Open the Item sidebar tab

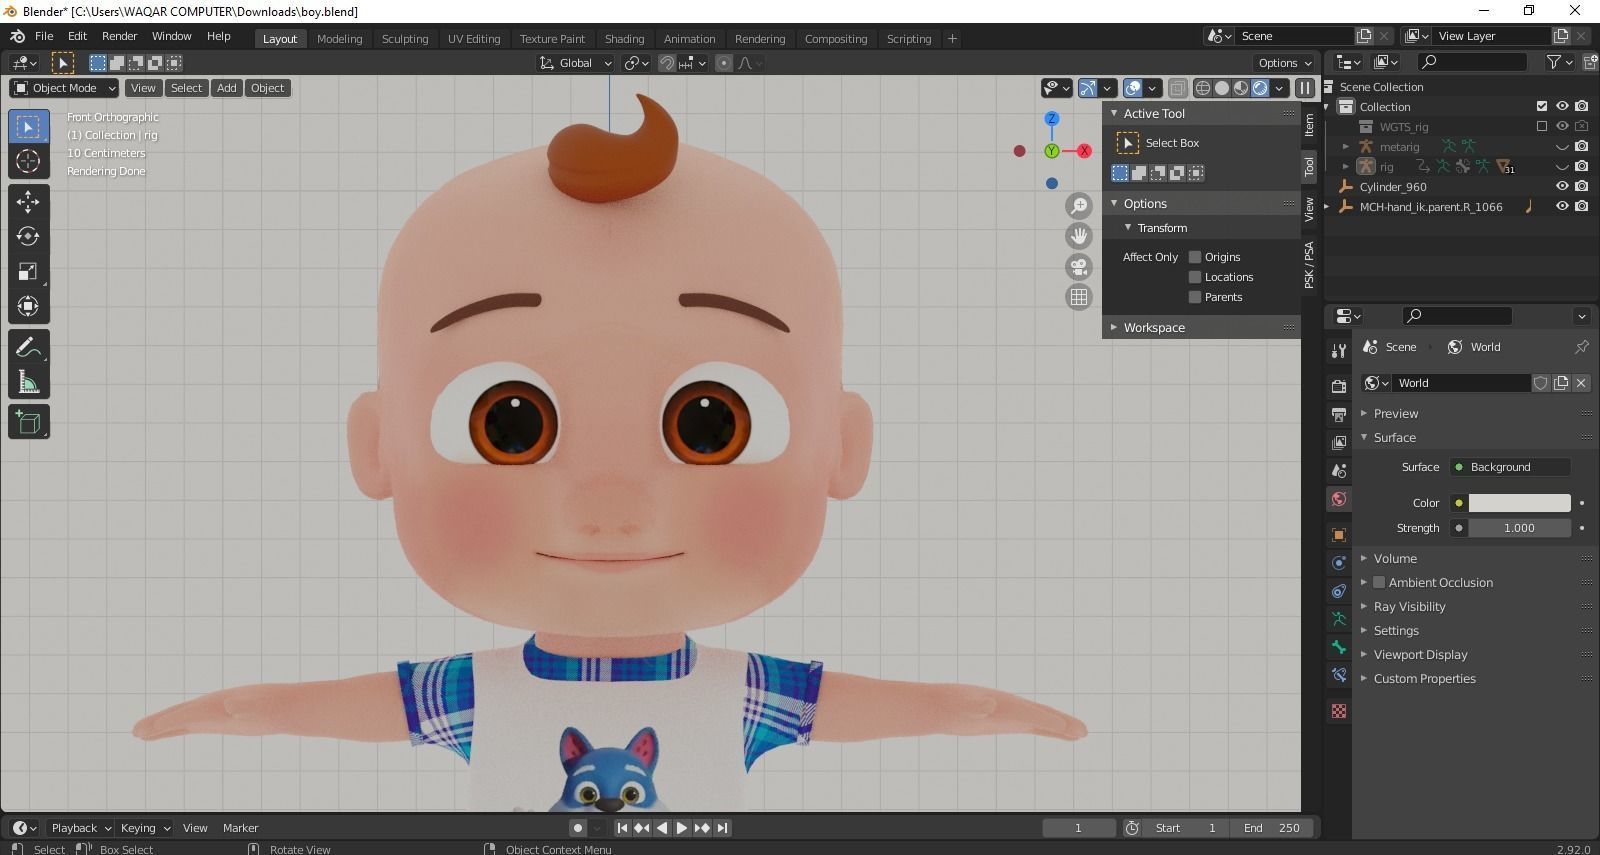click(1309, 125)
